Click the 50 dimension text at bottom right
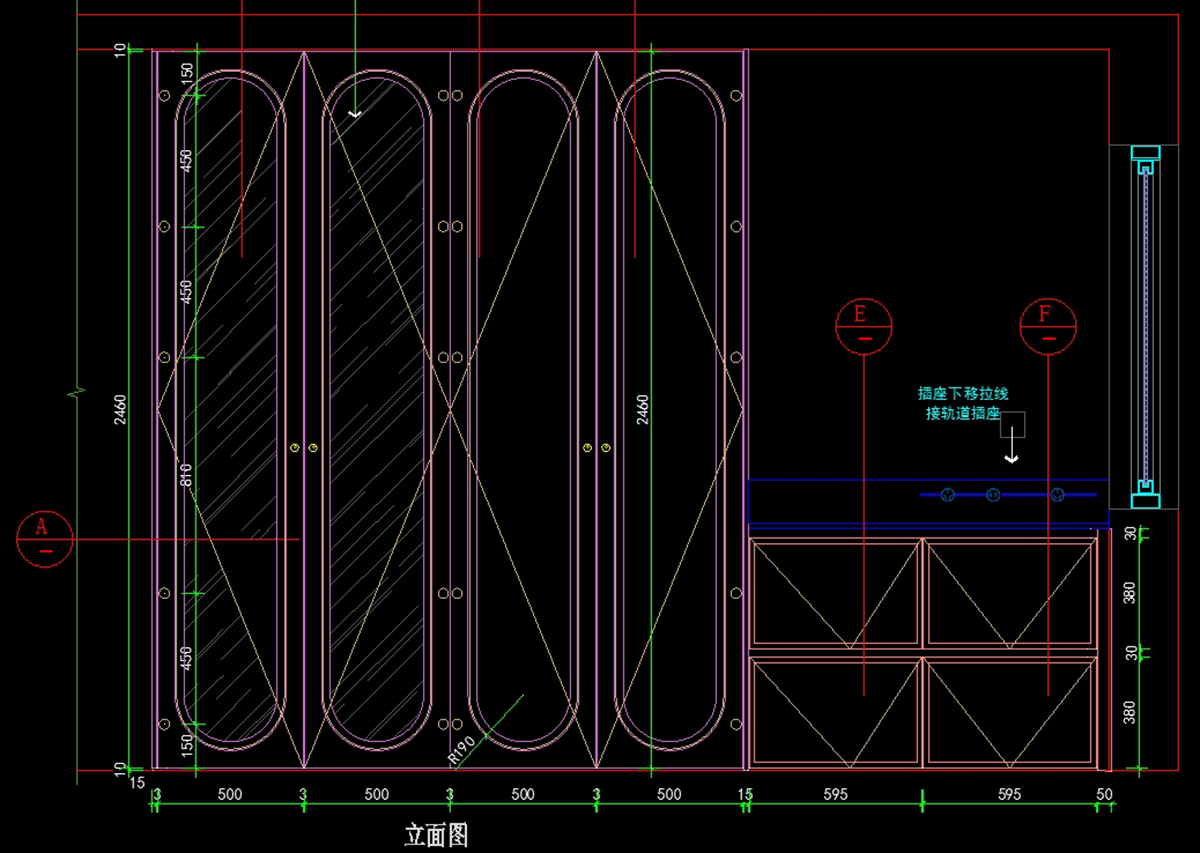1200x853 pixels. [1104, 795]
